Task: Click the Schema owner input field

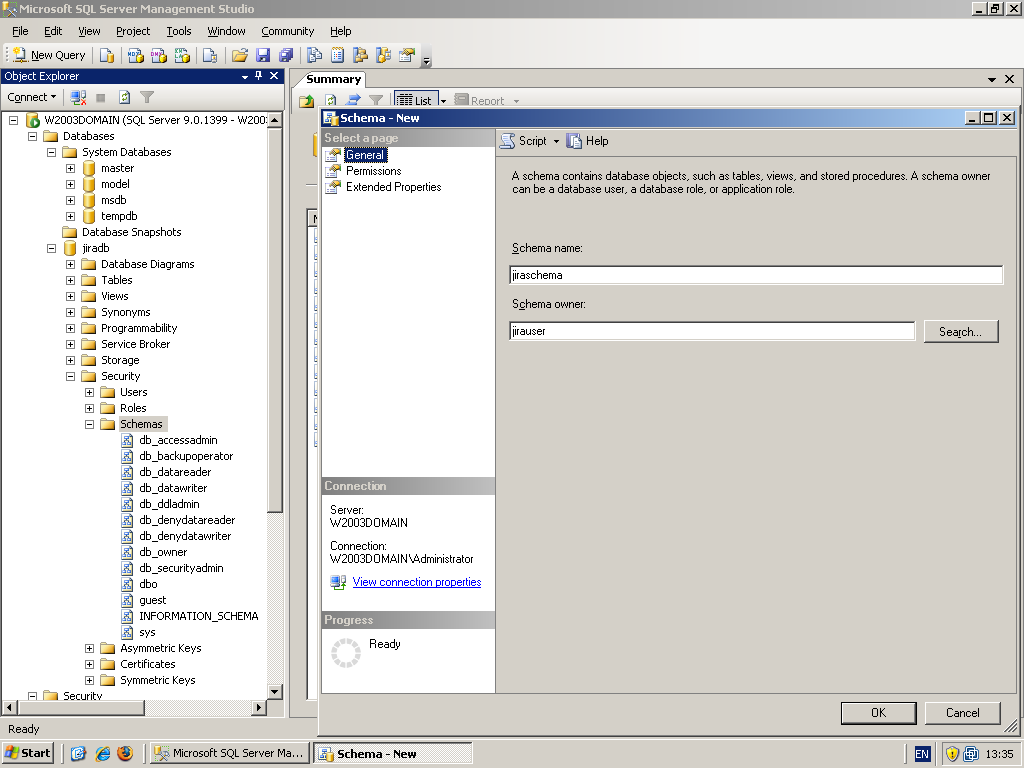Action: point(712,331)
